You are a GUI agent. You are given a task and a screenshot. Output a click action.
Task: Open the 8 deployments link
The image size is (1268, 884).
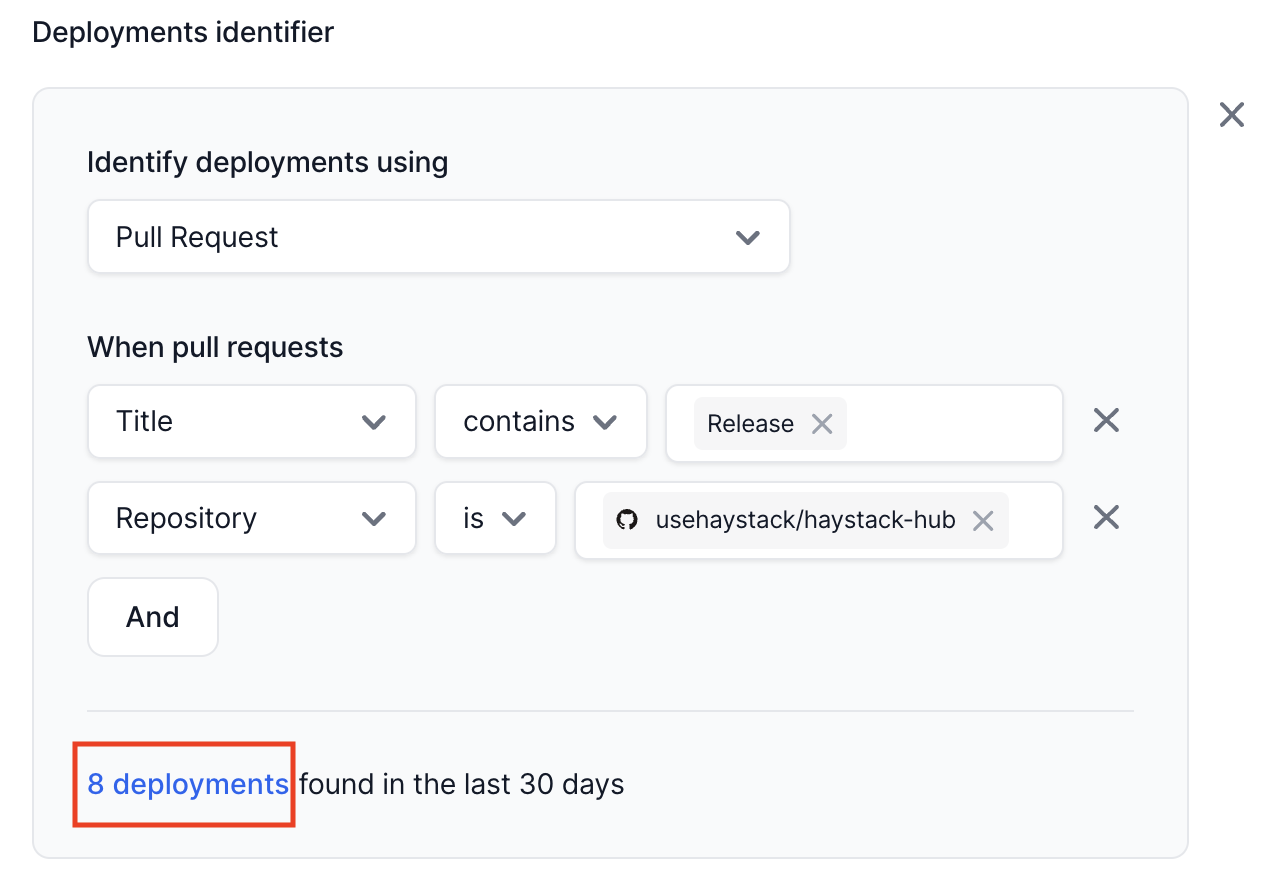(188, 784)
